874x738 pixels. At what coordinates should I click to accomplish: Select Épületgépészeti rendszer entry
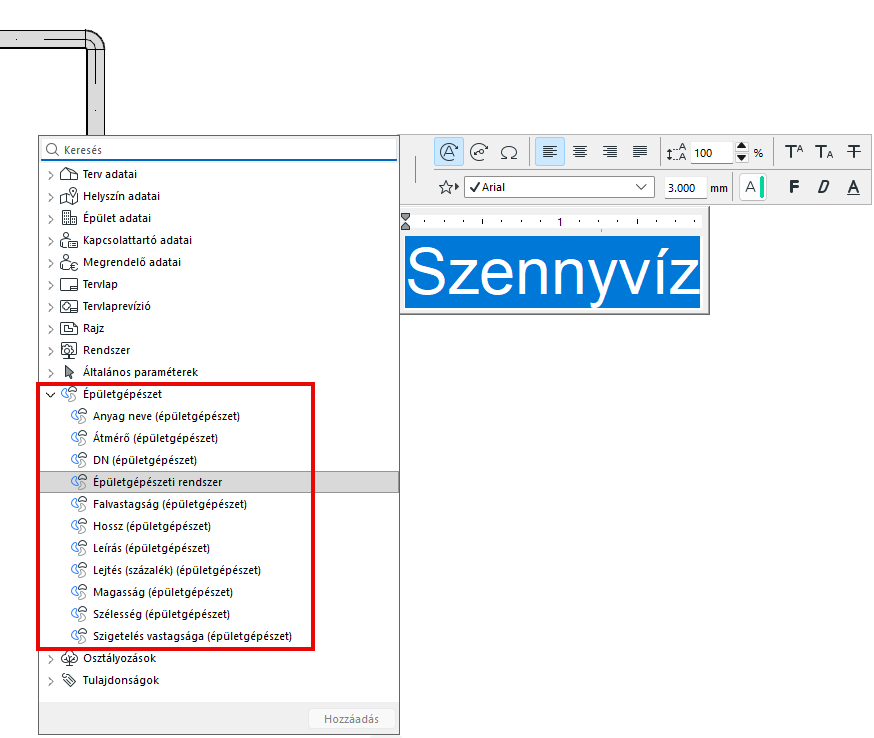[x=220, y=482]
